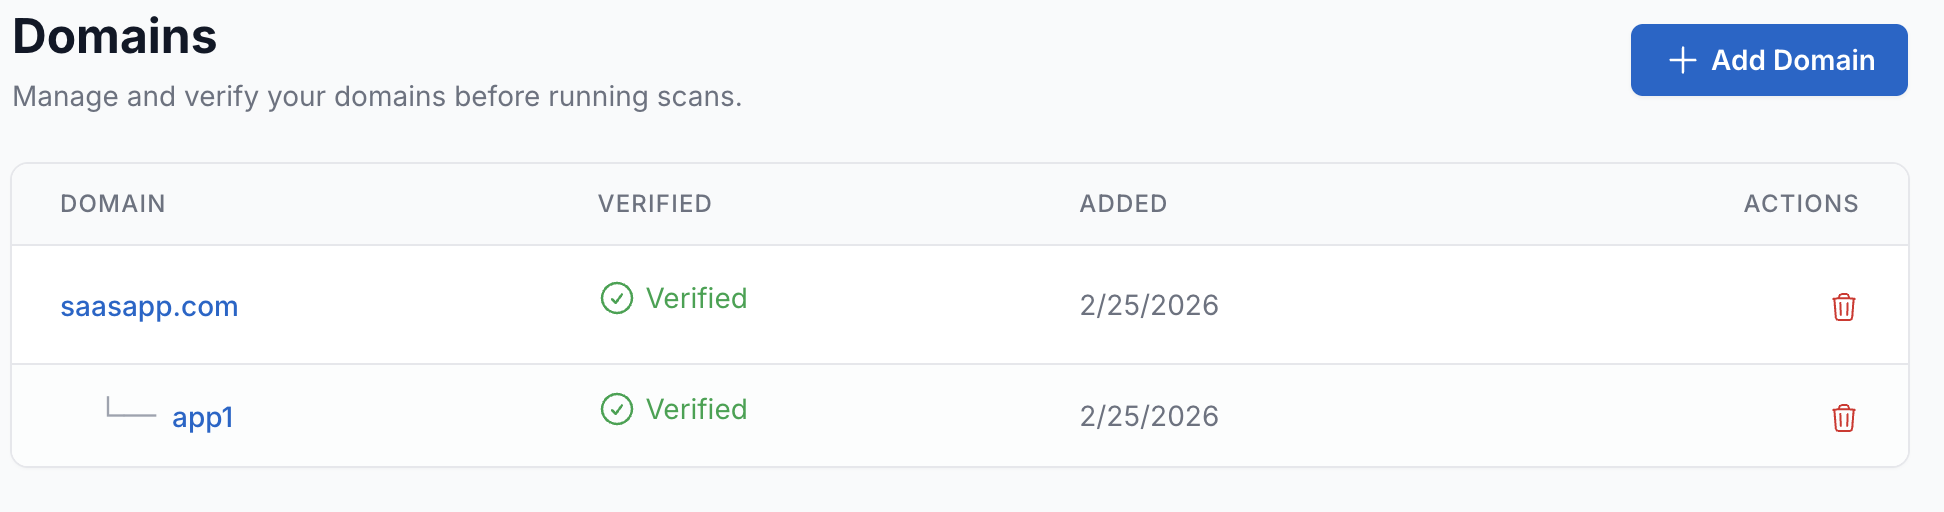Screen dimensions: 1944x512
Task: Click the green check icon beside saasapp.com's status
Action: tap(616, 298)
